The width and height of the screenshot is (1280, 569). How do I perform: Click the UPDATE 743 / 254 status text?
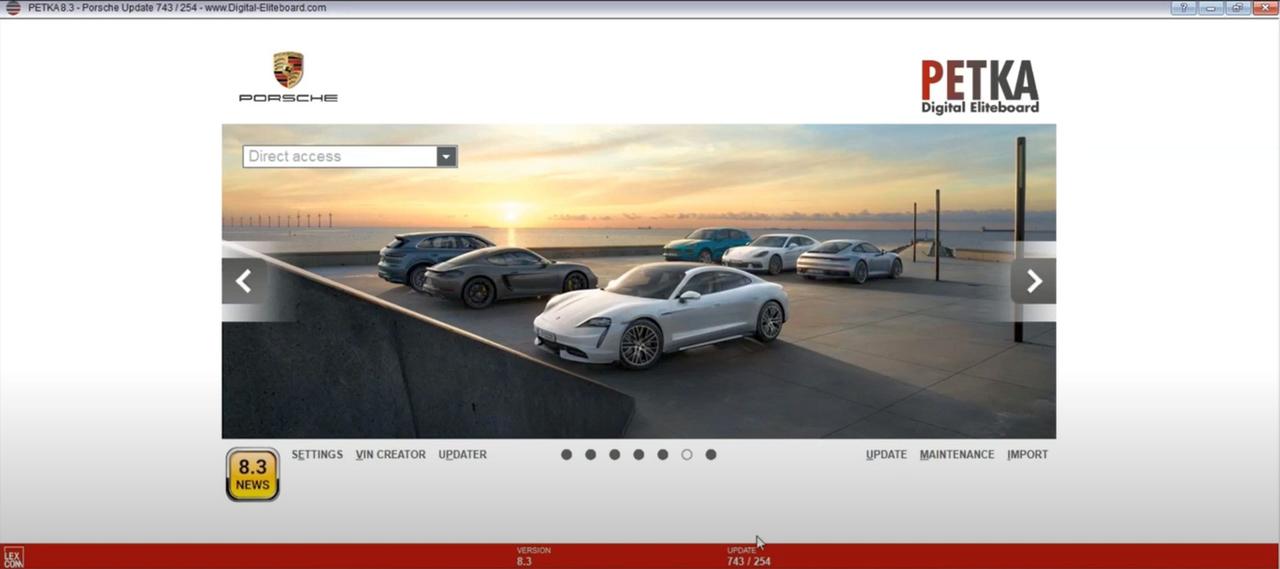(x=748, y=556)
